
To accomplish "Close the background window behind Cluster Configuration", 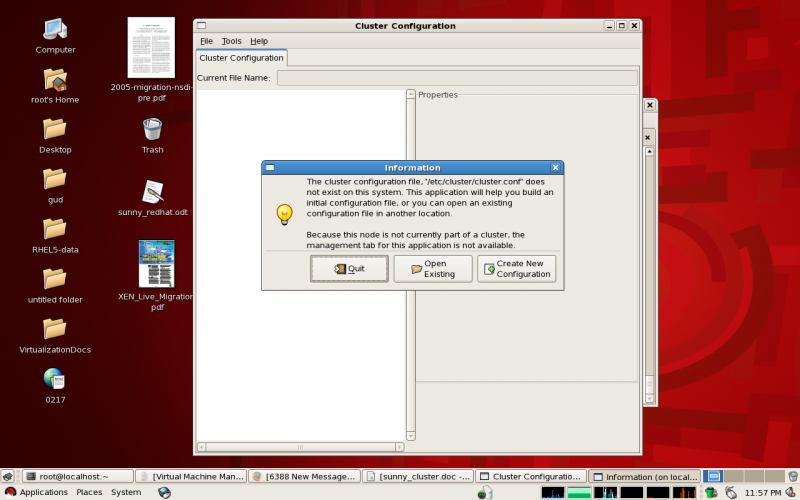I will (x=649, y=105).
